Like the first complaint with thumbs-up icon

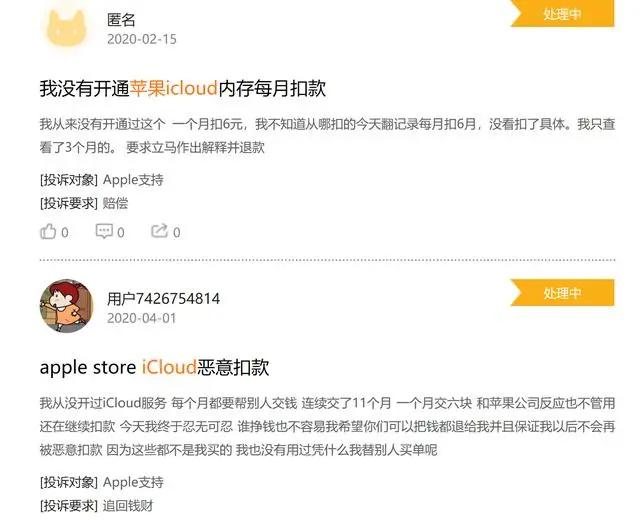(x=48, y=231)
